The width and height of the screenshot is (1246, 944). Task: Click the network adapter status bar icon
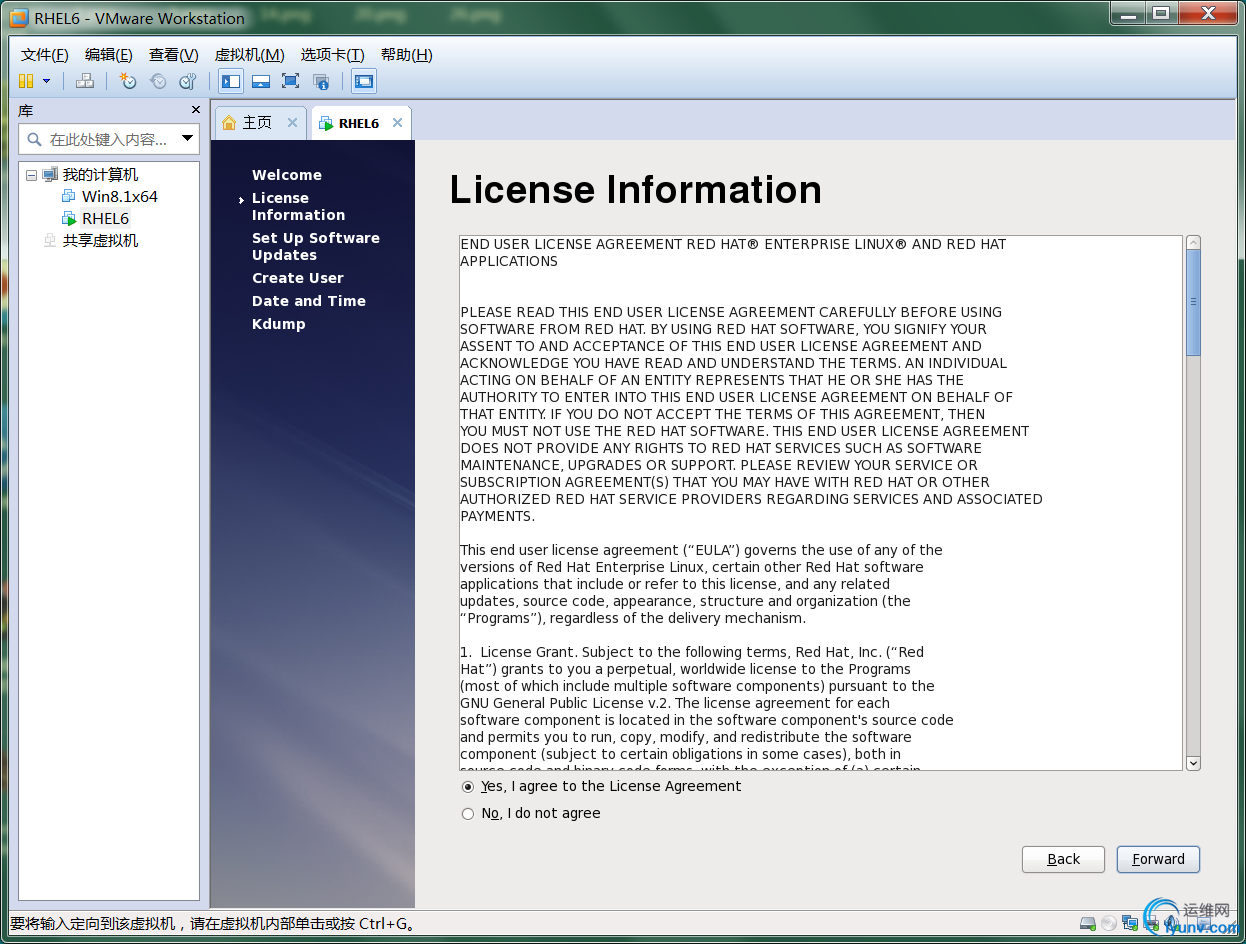click(1129, 922)
